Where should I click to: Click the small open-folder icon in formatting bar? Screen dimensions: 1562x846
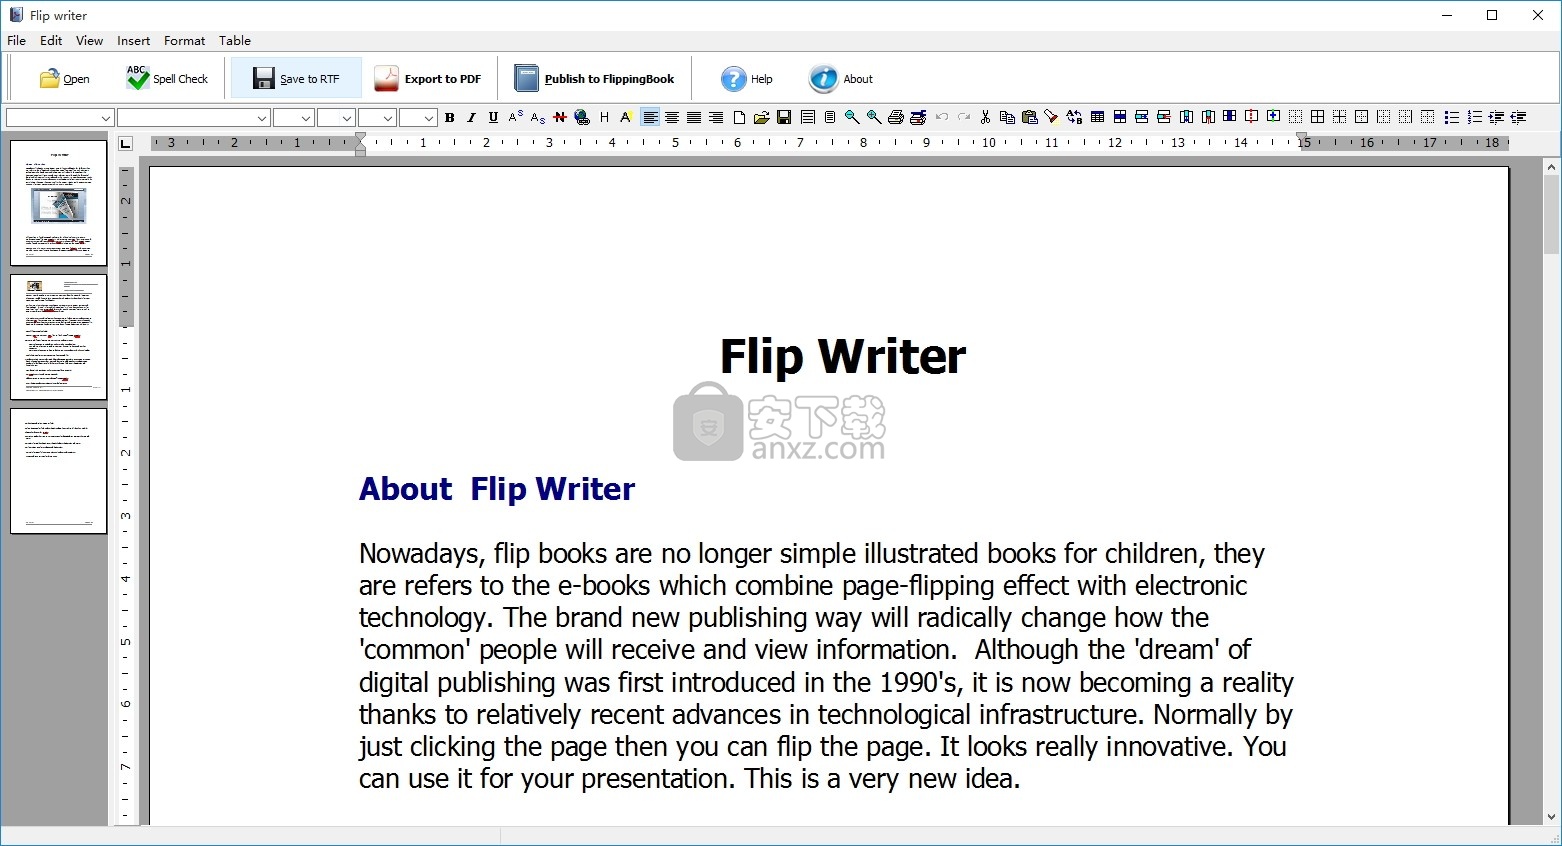[x=761, y=118]
